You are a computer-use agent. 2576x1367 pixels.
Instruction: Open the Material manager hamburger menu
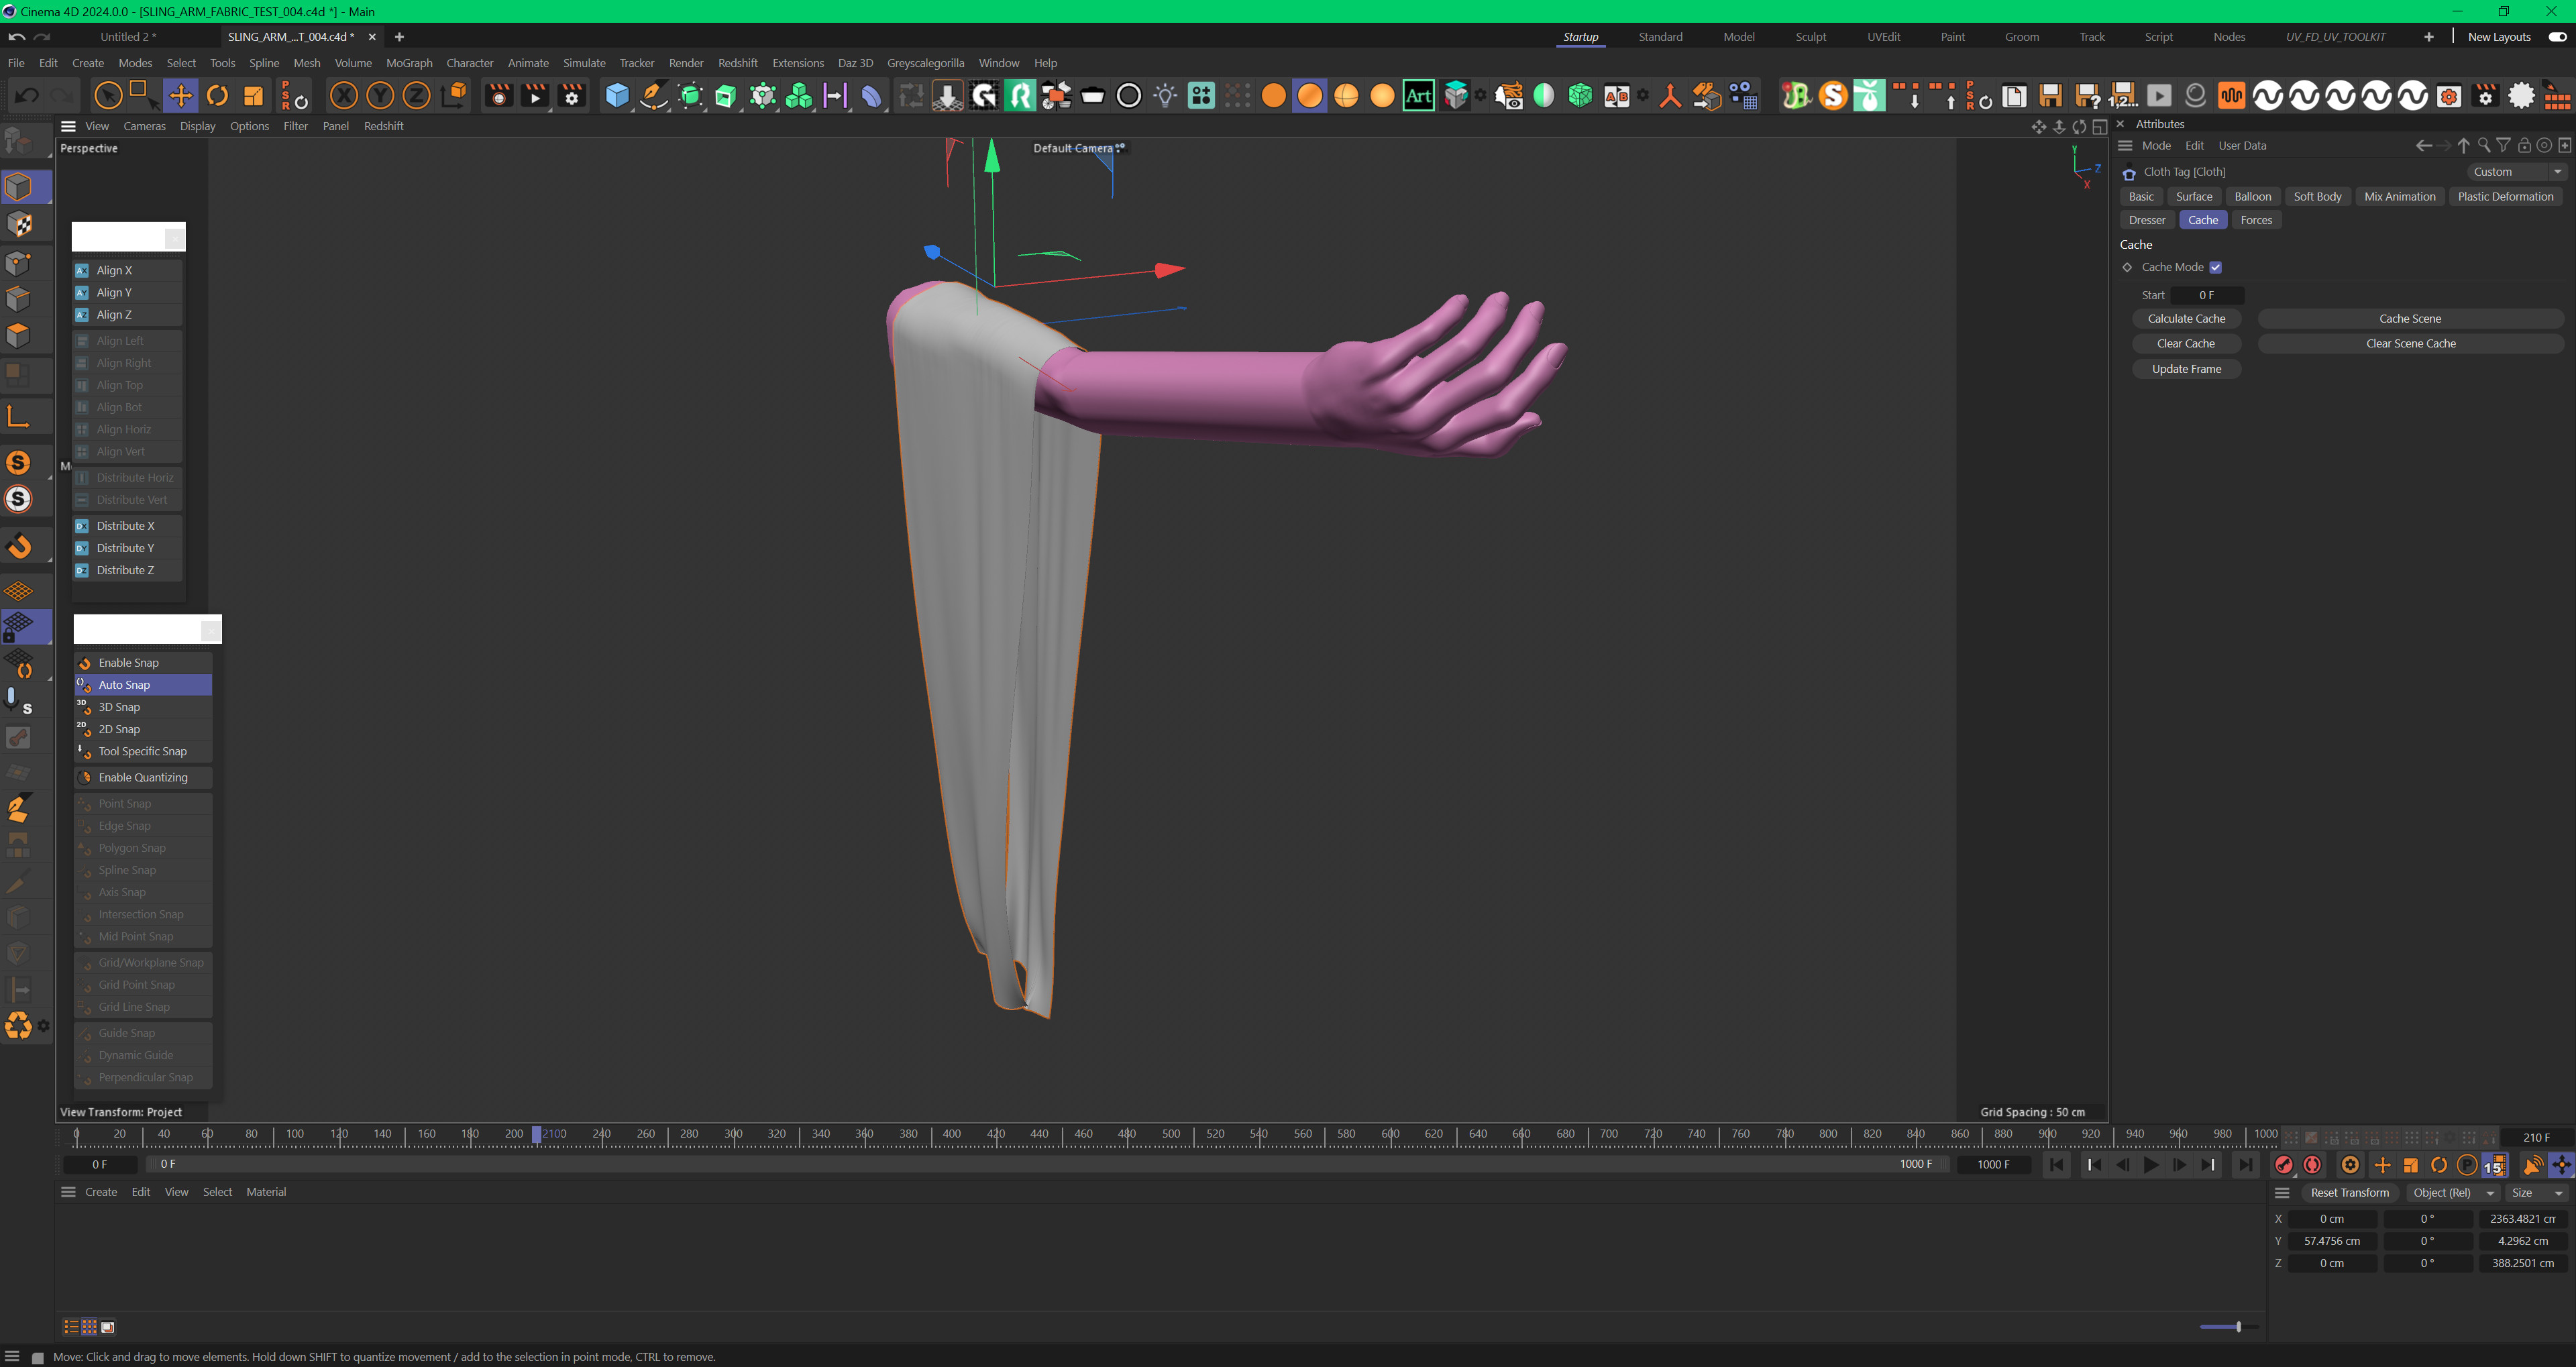pyautogui.click(x=68, y=1192)
